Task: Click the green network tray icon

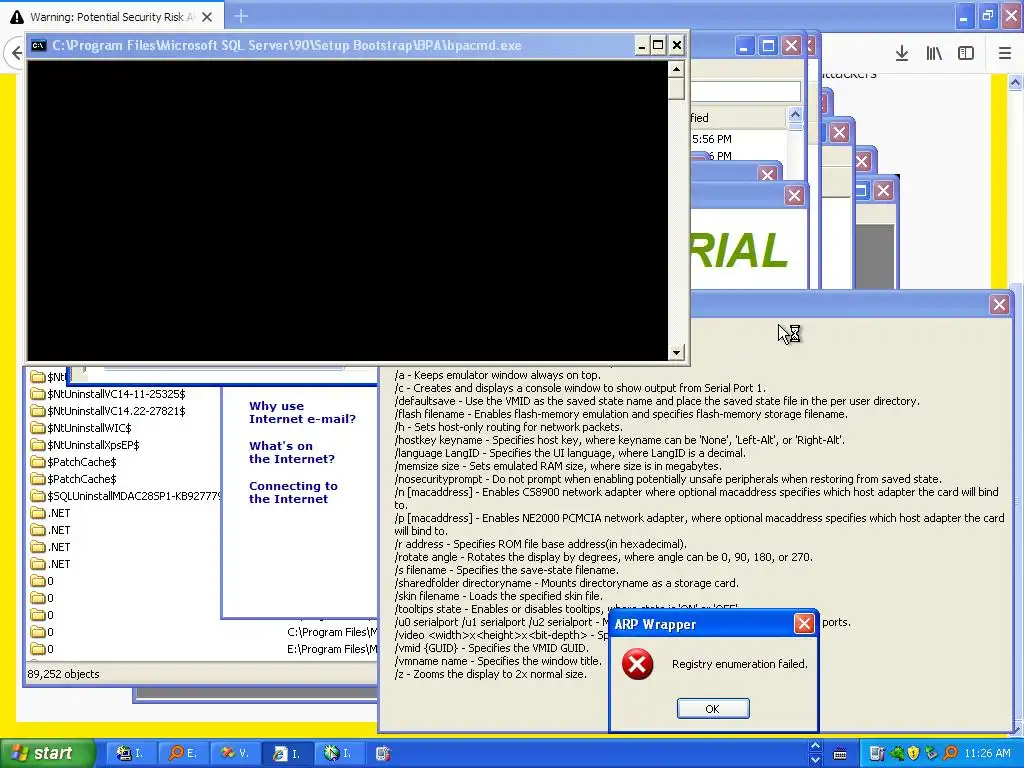Action: pos(897,754)
